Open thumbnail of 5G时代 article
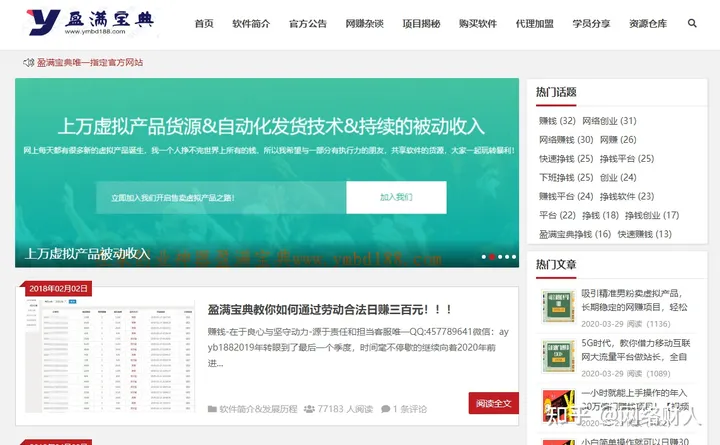The width and height of the screenshot is (720, 445). [558, 356]
